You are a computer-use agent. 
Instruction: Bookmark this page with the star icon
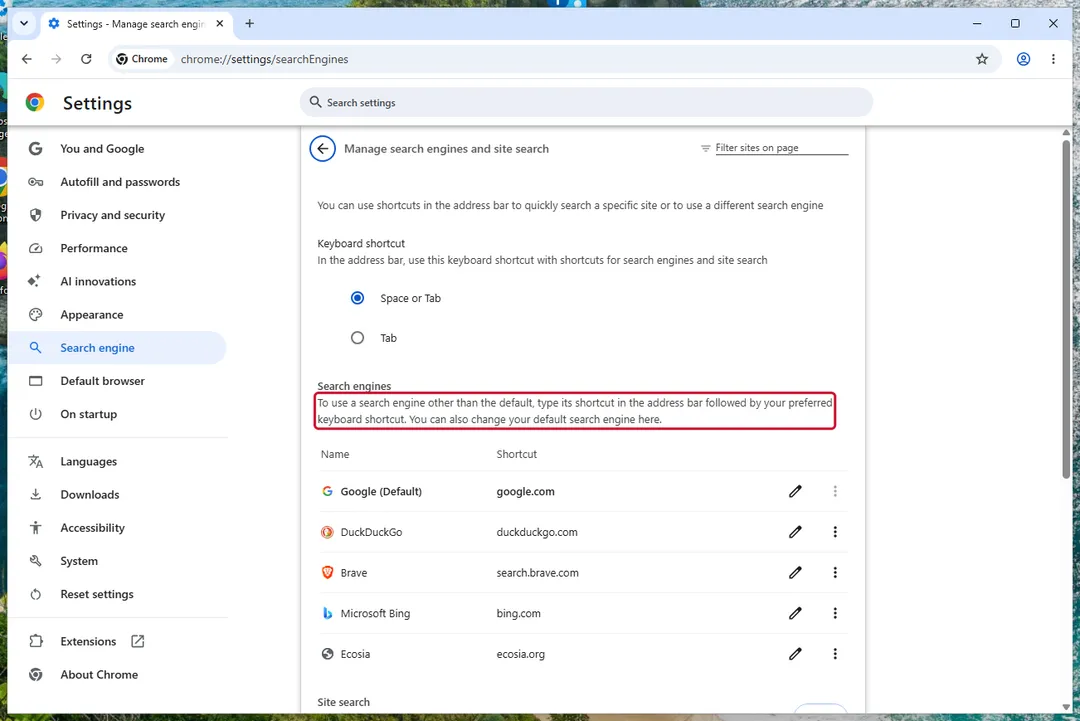(x=982, y=59)
